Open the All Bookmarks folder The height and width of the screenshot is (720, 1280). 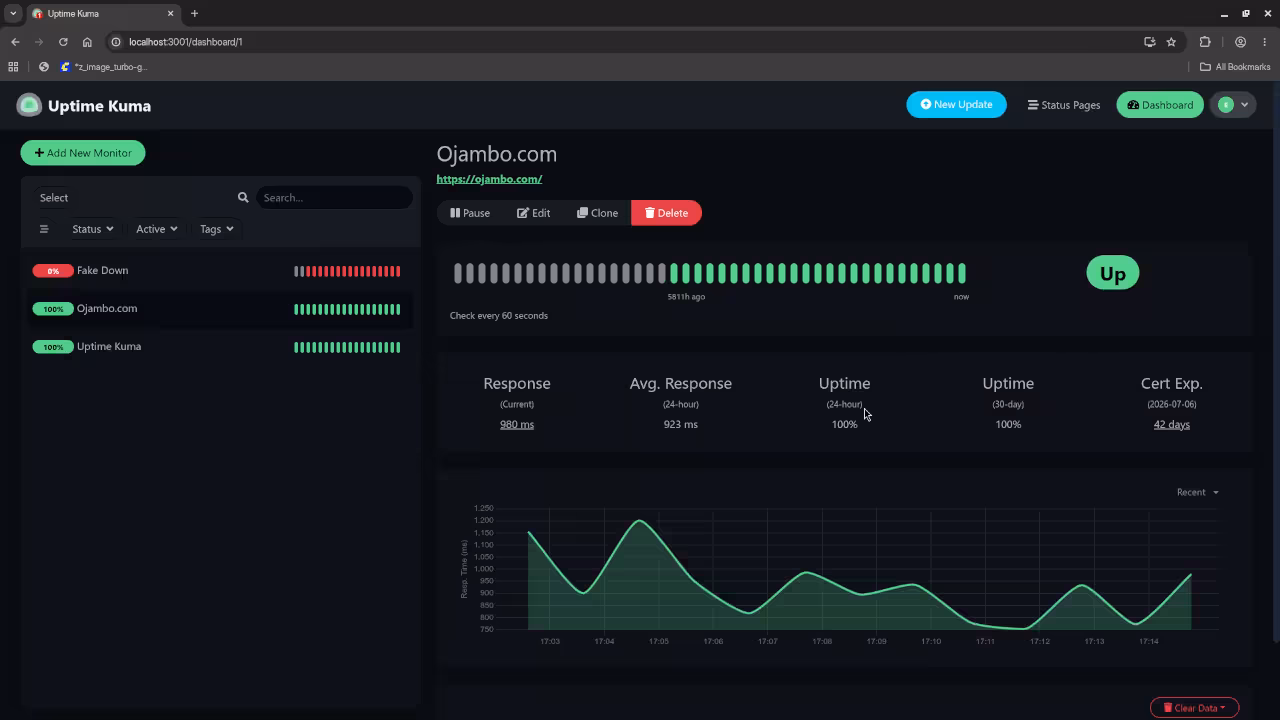click(x=1235, y=67)
